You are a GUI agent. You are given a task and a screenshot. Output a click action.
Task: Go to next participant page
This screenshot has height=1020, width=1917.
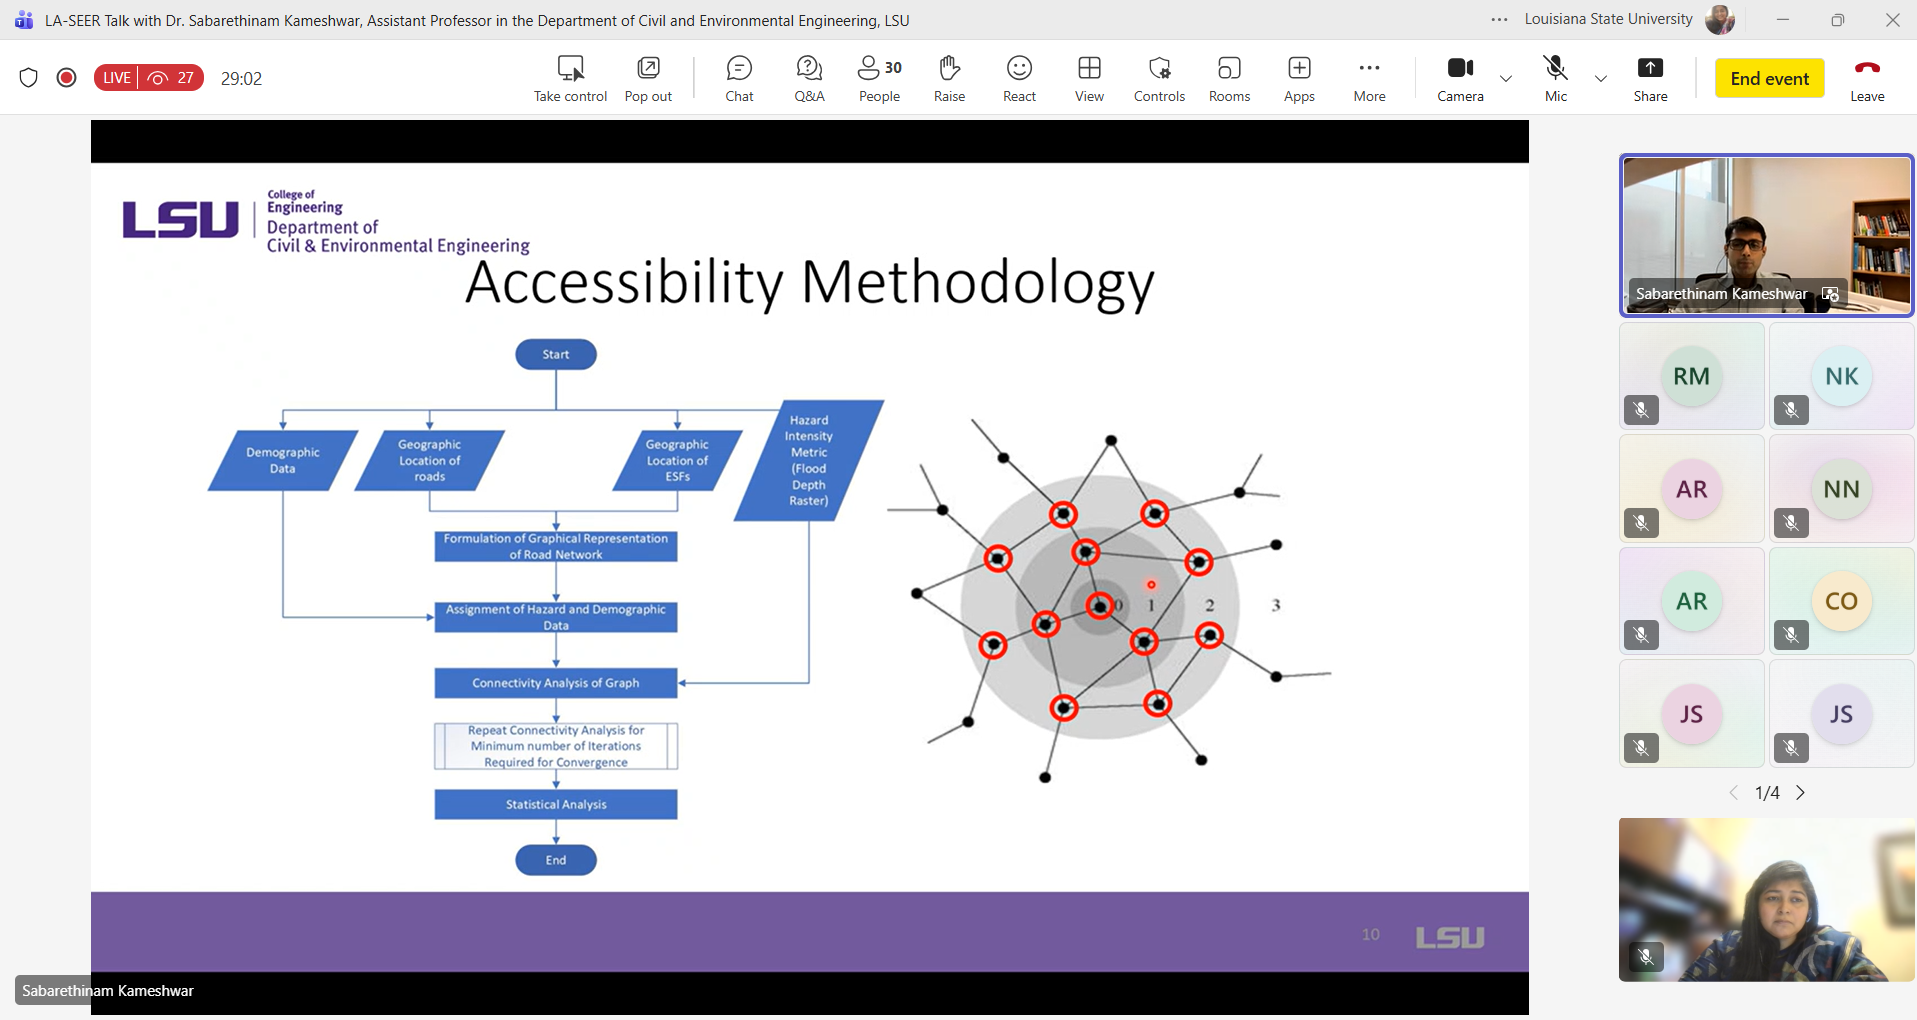coord(1801,793)
